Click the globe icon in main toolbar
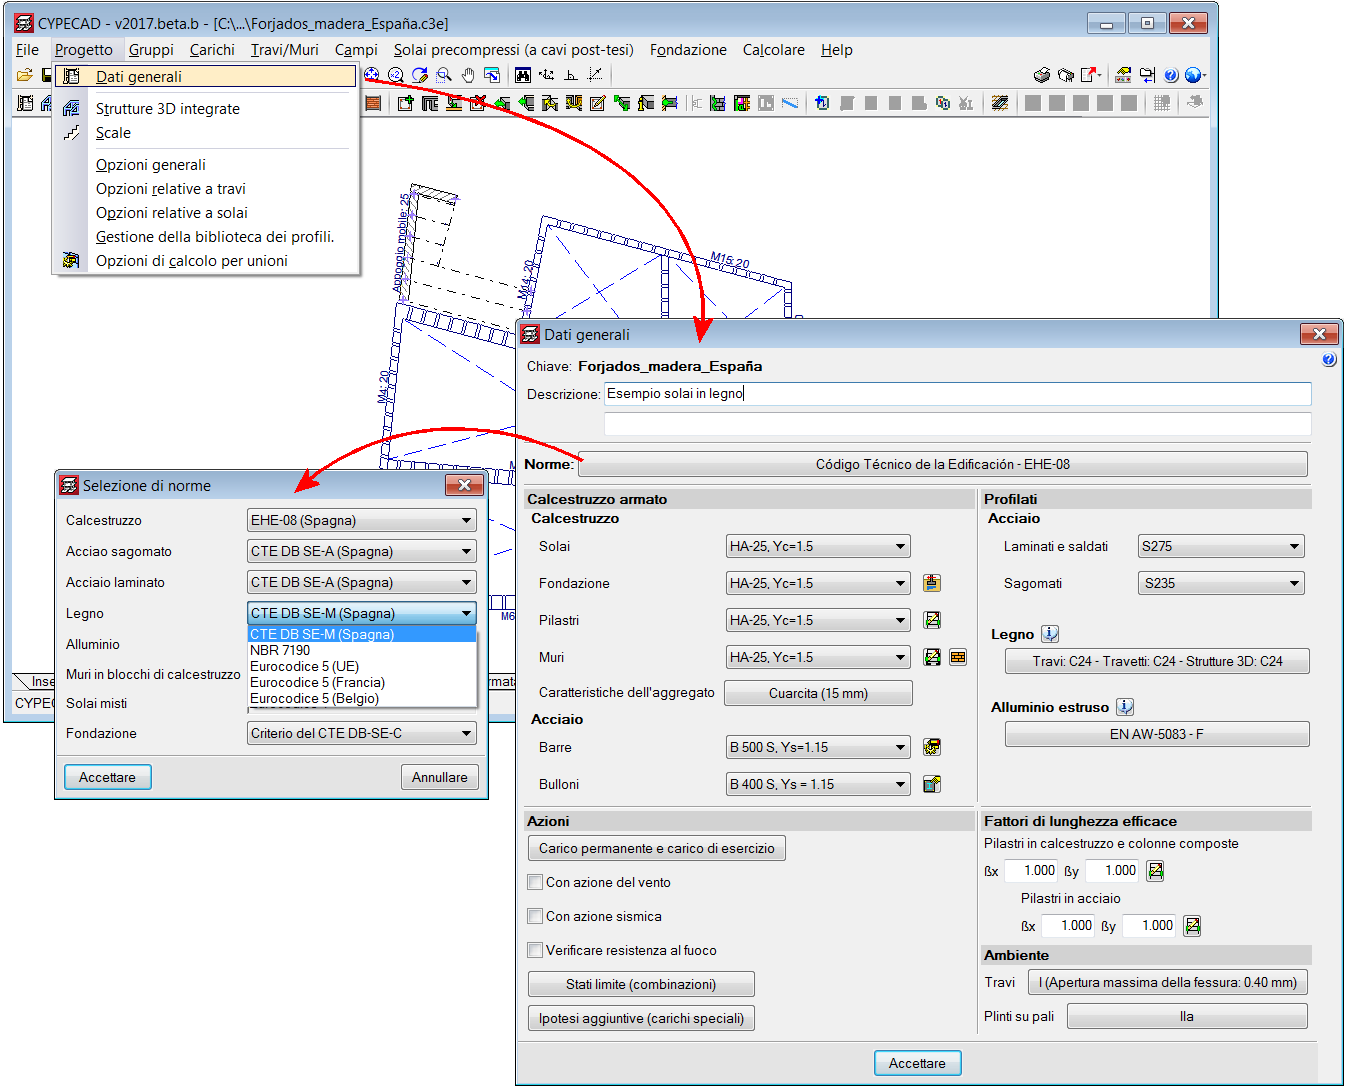Viewport: 1350px width, 1086px height. click(1193, 75)
